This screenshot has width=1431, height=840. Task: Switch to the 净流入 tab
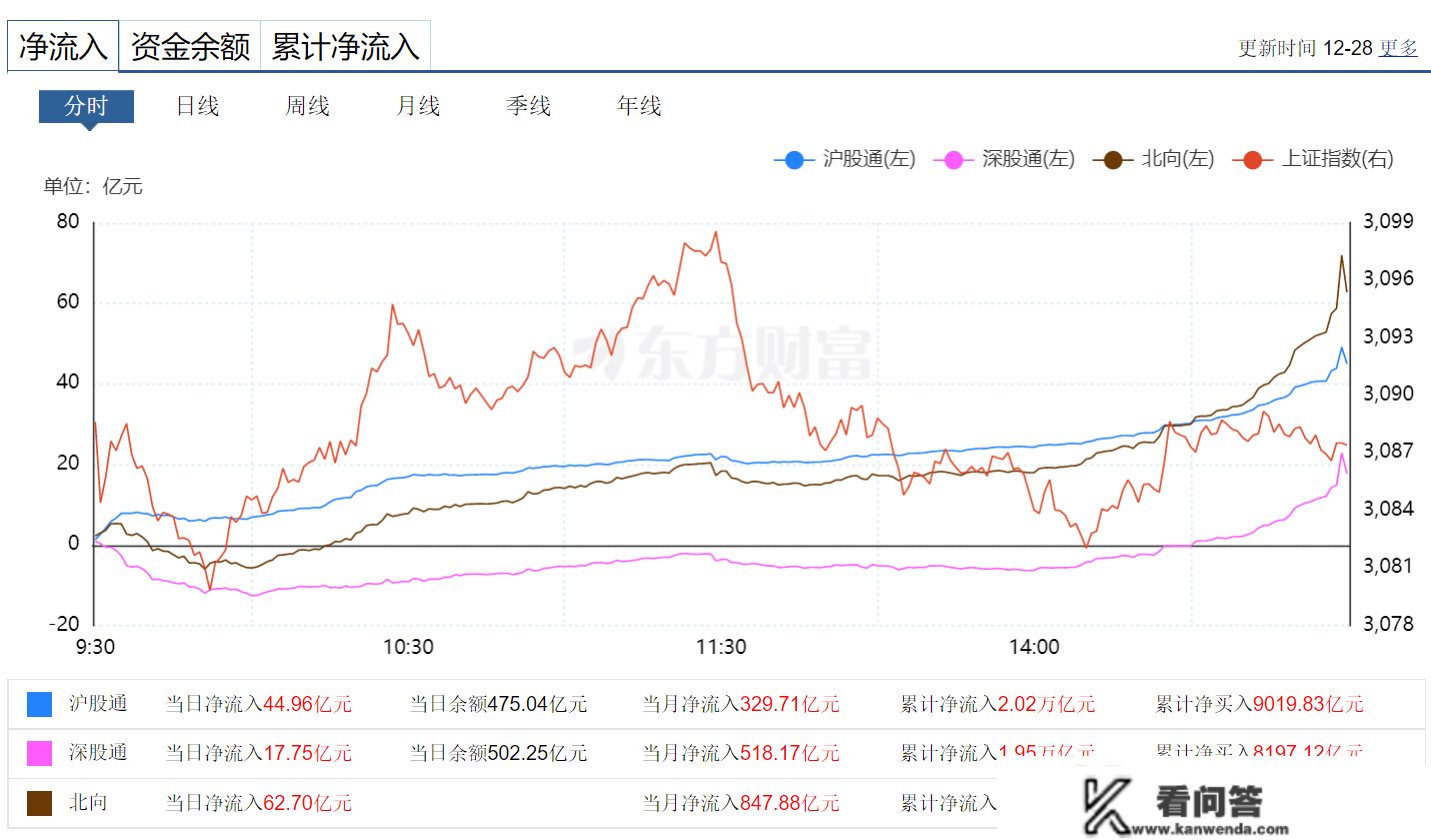[63, 46]
